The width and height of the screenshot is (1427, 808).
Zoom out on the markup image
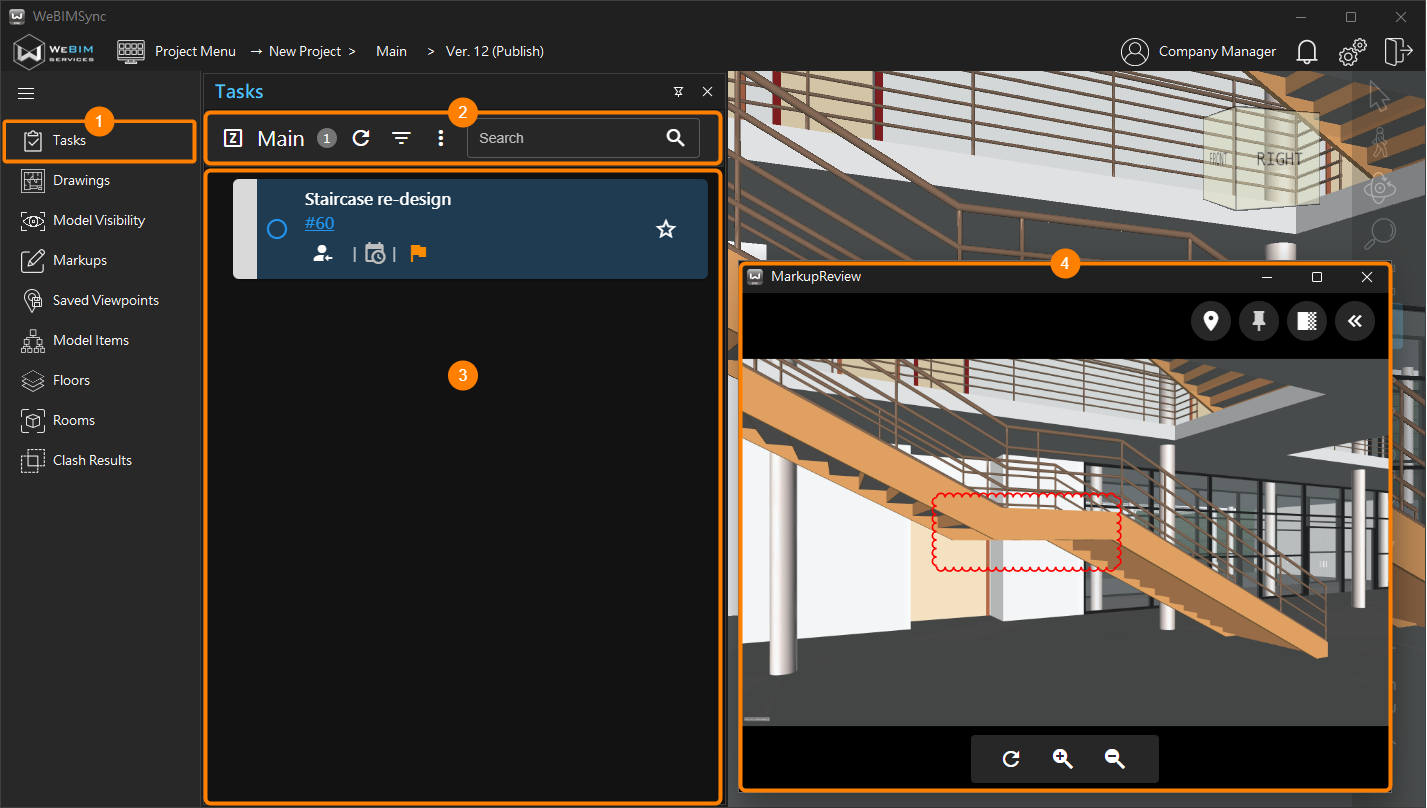click(1115, 759)
